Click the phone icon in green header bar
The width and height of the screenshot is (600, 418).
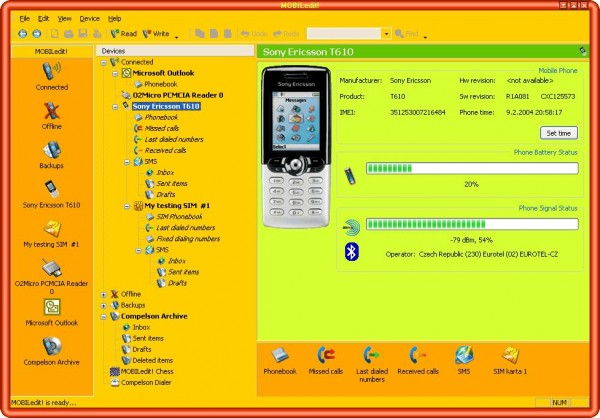[583, 51]
